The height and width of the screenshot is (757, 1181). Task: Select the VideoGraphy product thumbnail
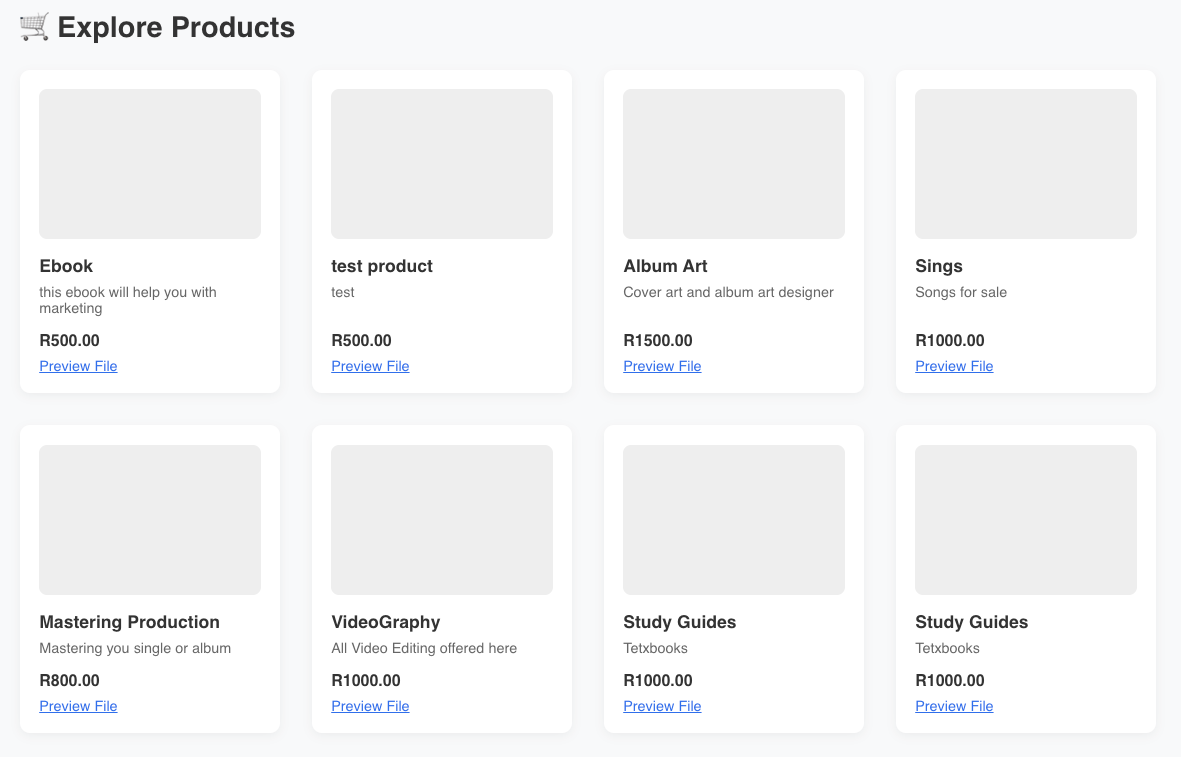[x=442, y=520]
